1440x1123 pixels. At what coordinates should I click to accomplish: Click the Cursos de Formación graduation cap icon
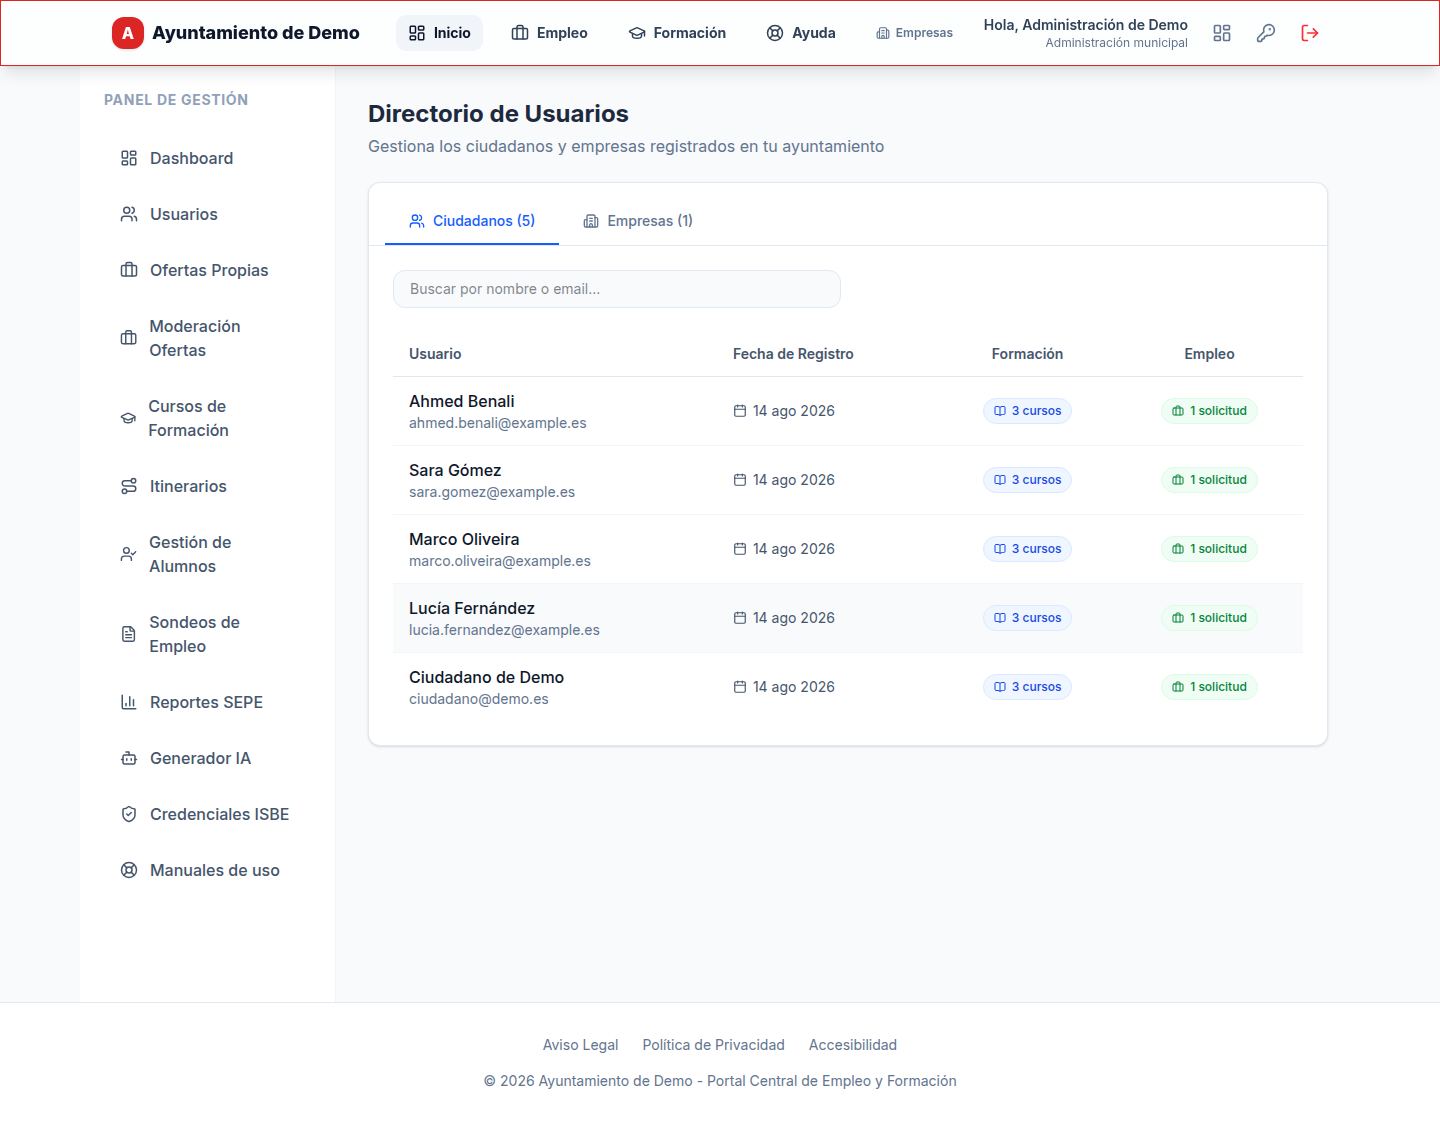[x=128, y=418]
